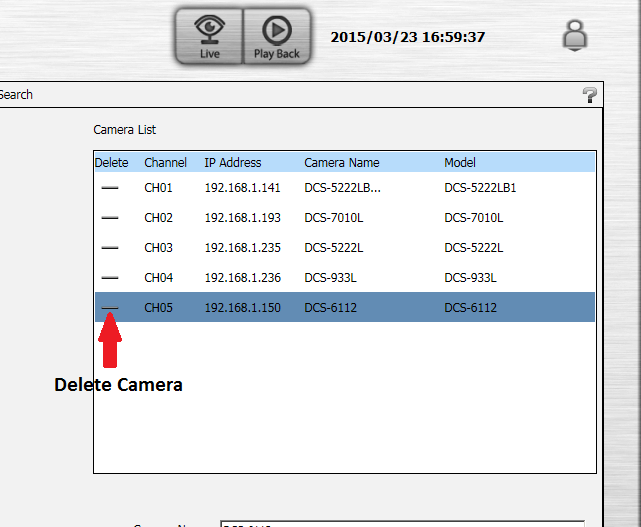
Task: Select channel CH02 cell
Action: coord(158,218)
